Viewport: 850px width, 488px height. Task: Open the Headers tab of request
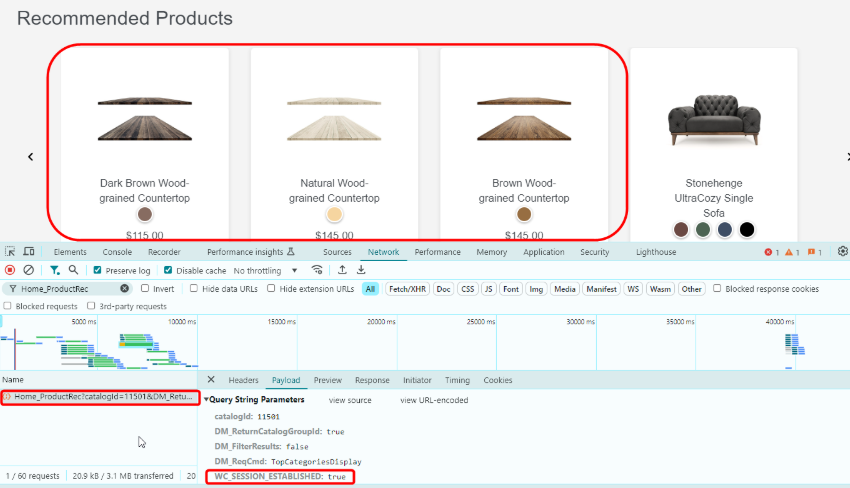pos(243,380)
